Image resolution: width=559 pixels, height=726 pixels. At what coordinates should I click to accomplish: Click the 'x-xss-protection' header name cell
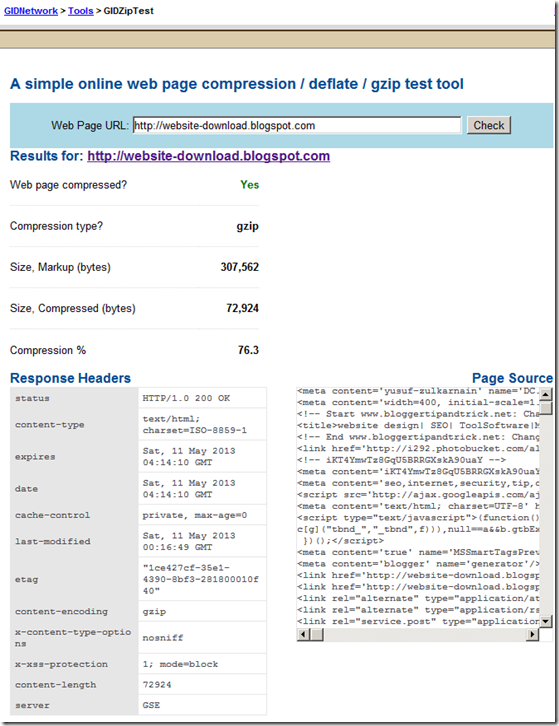click(74, 664)
